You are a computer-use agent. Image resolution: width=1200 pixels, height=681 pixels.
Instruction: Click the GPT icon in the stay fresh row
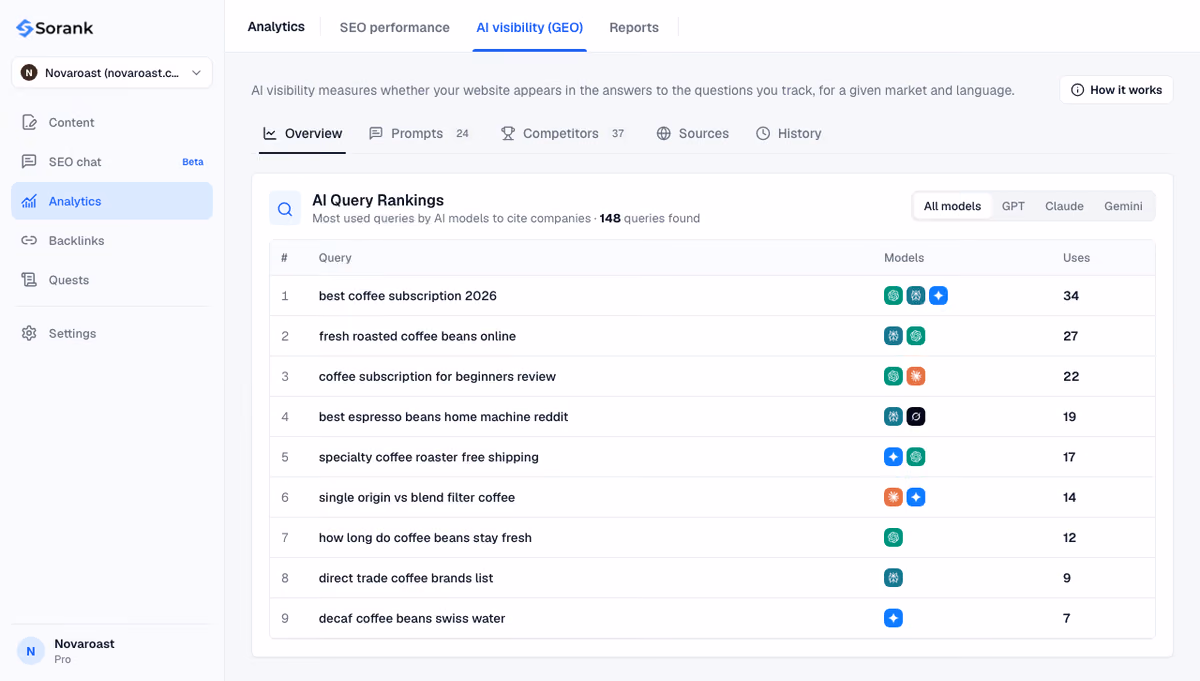(x=894, y=538)
